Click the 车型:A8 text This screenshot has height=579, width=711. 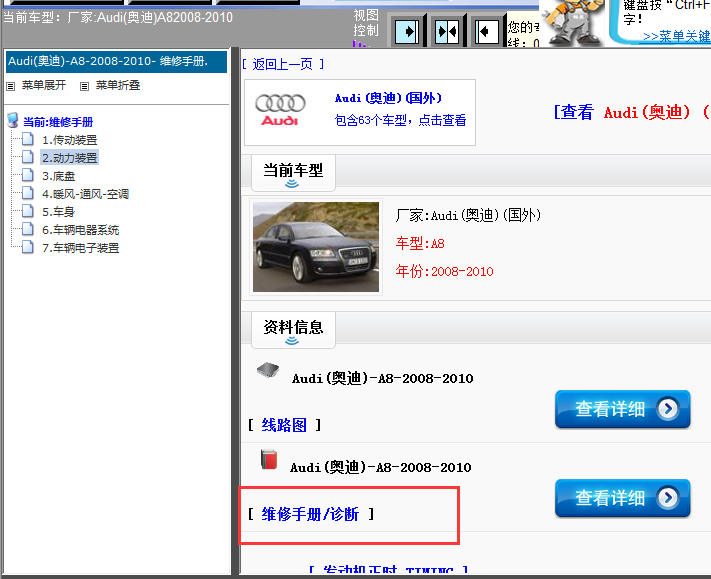click(420, 243)
